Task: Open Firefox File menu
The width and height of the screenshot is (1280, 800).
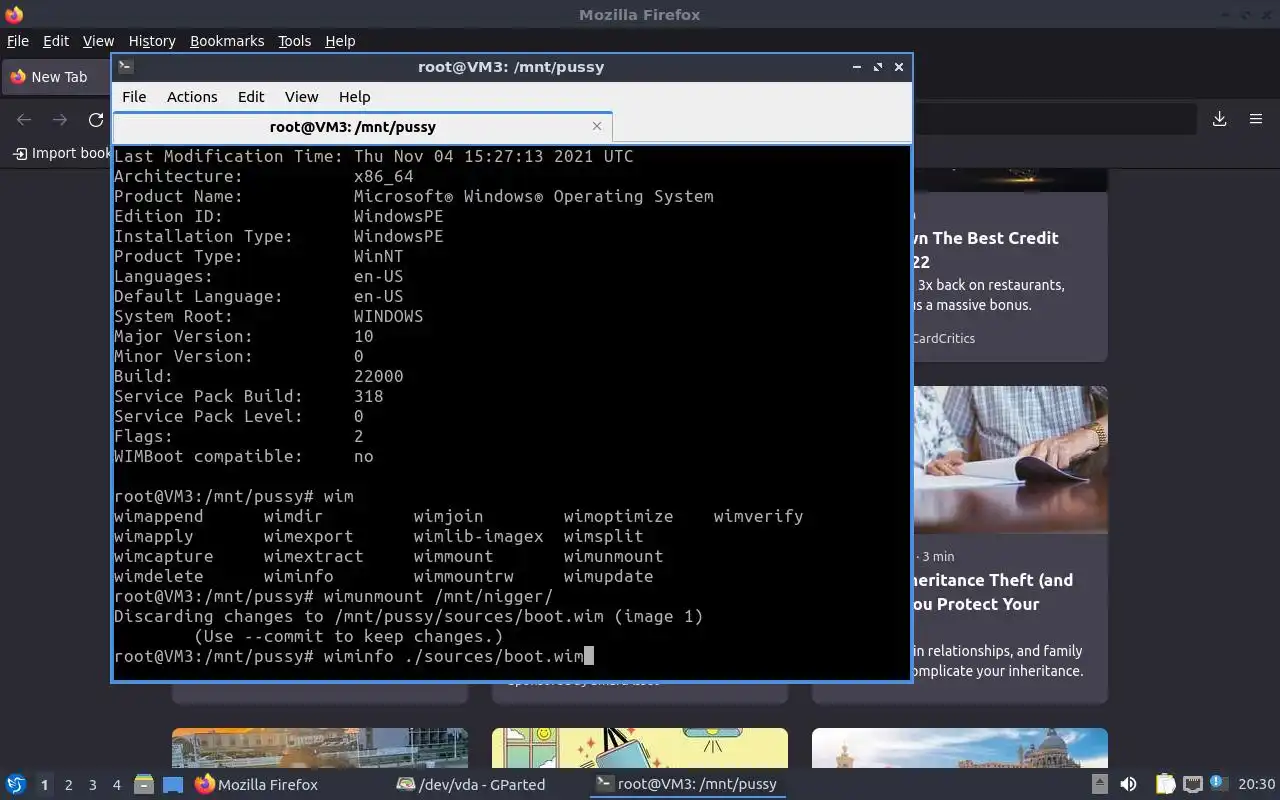Action: (18, 41)
